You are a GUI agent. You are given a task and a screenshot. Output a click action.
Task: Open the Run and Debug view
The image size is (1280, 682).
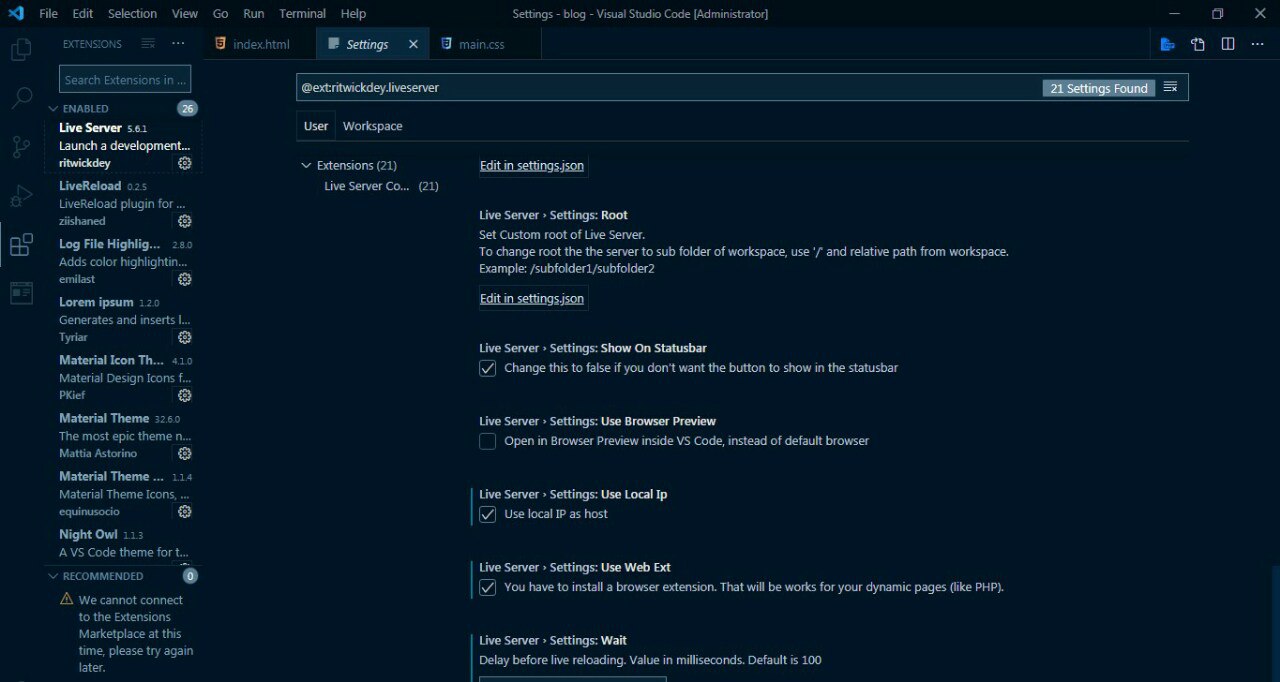(x=21, y=196)
